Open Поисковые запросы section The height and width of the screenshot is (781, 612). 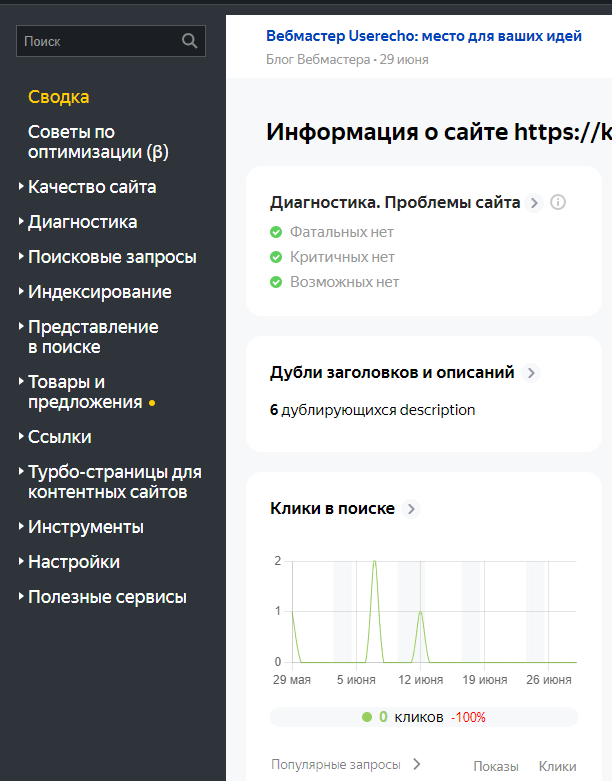113,257
